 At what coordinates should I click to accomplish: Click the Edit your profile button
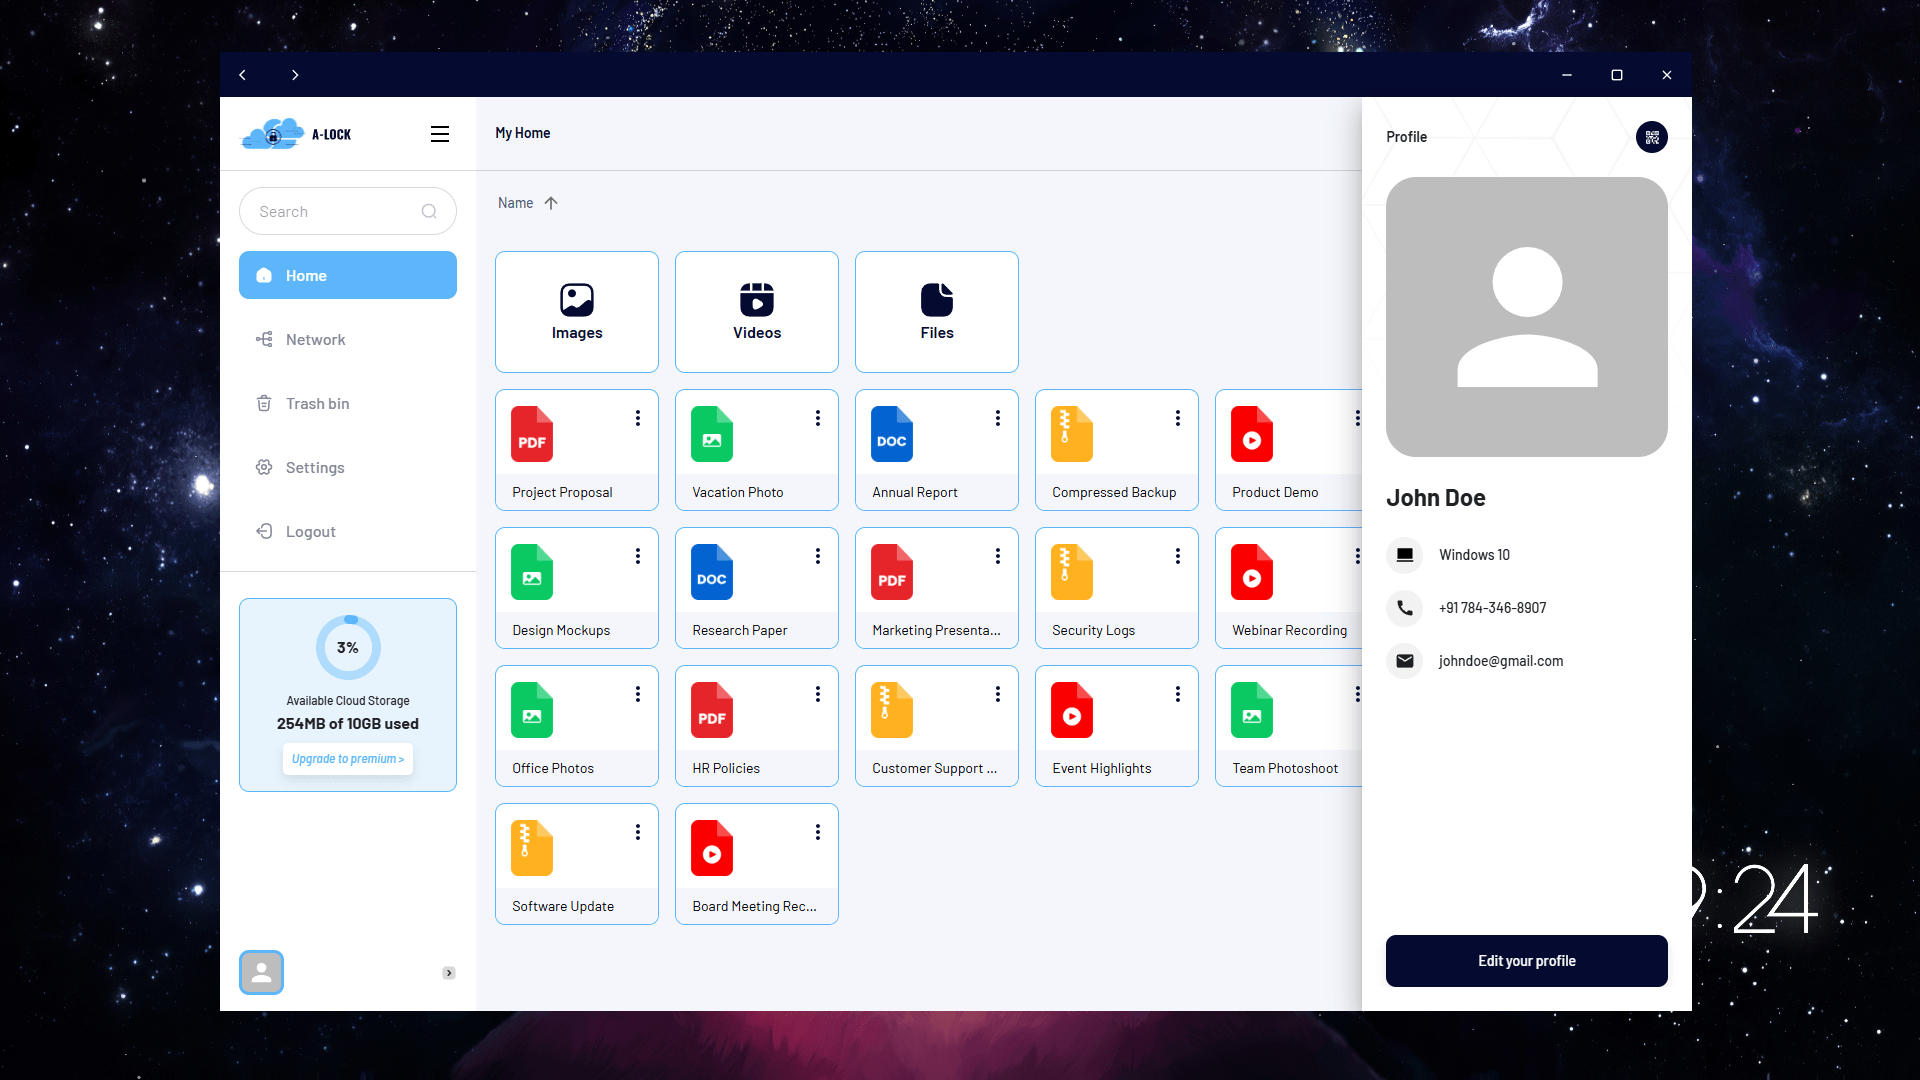click(x=1526, y=961)
